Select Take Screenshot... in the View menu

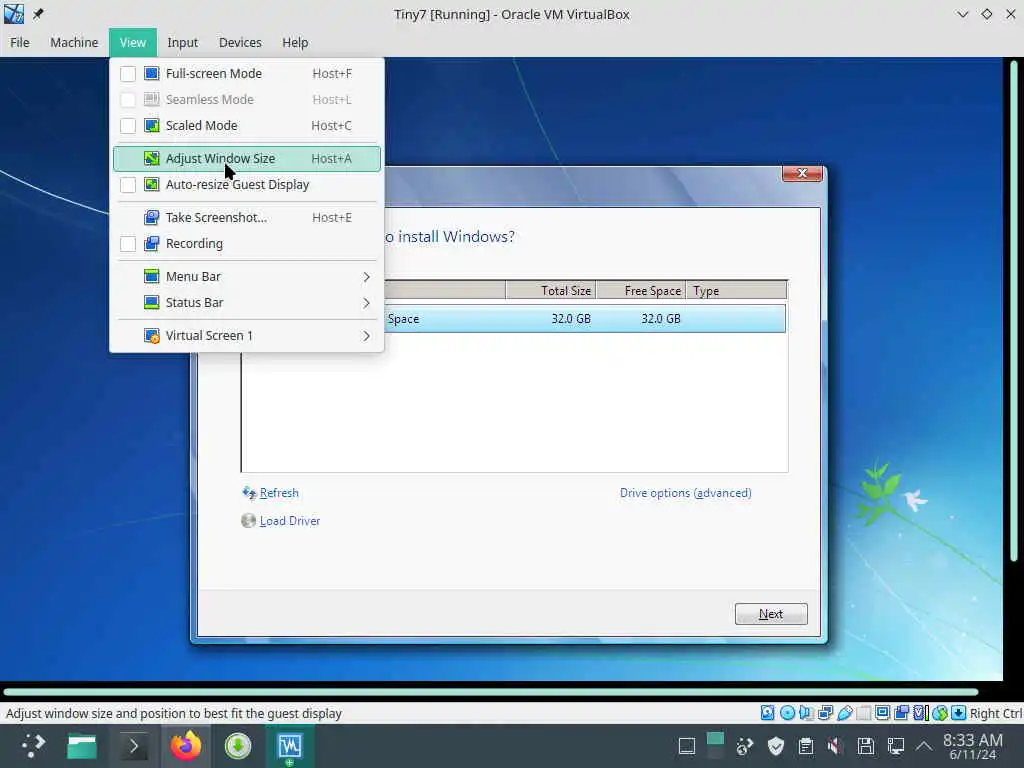coord(247,217)
